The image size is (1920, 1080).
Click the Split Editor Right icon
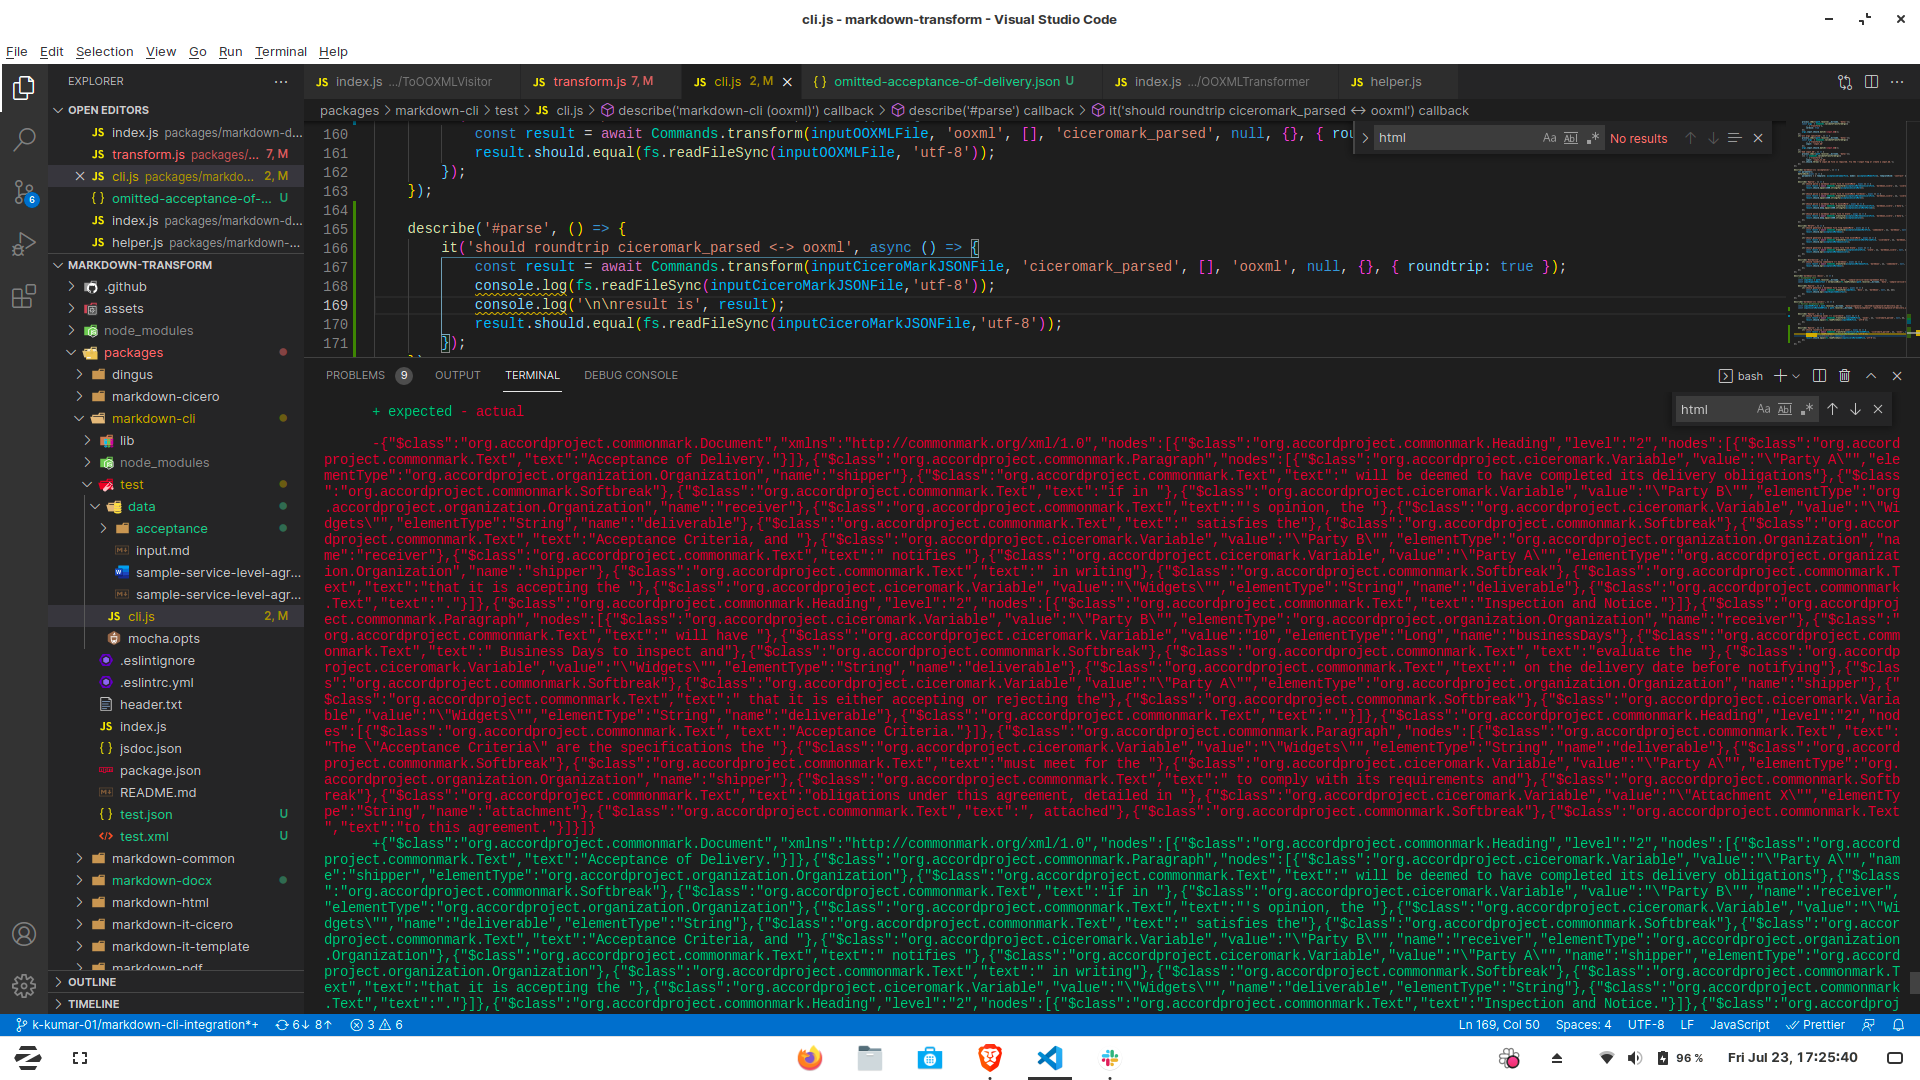(1871, 82)
